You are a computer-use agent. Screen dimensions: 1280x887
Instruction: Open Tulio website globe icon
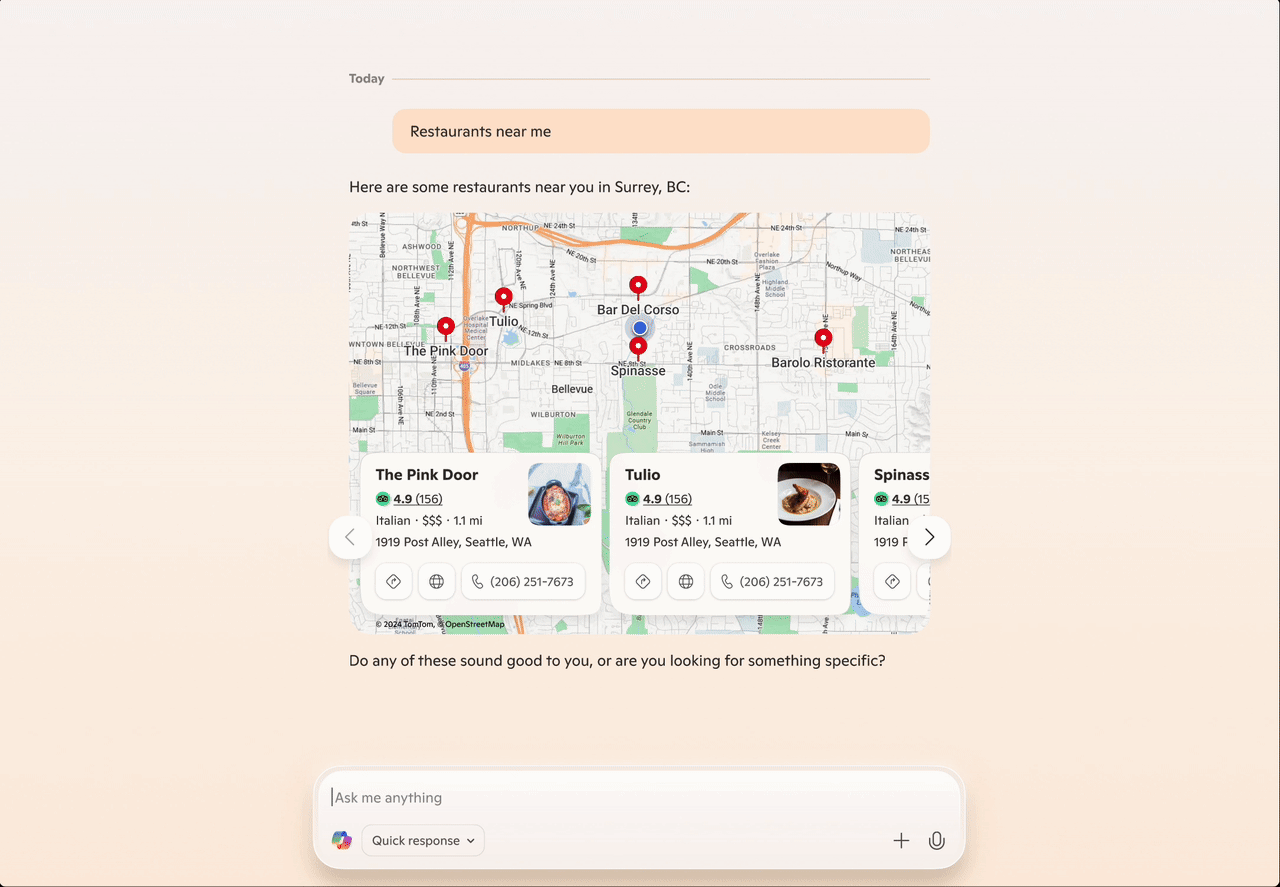tap(686, 581)
